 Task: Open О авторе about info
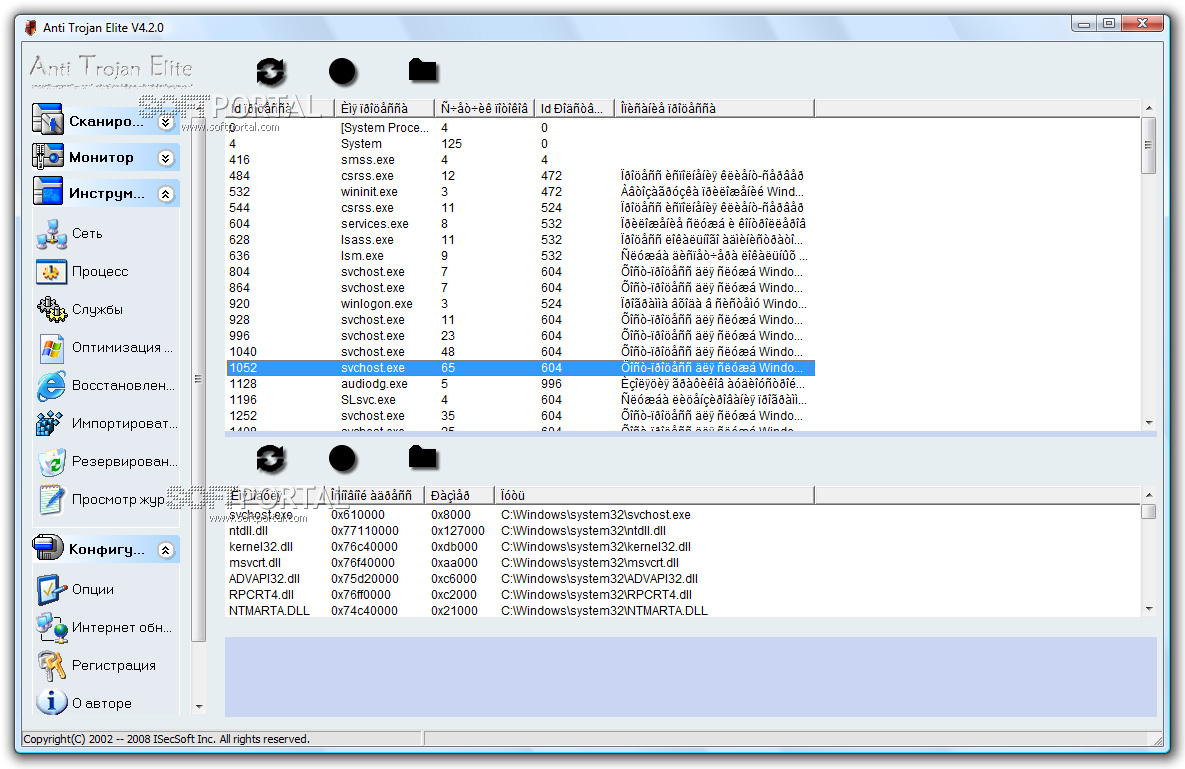pyautogui.click(x=85, y=703)
